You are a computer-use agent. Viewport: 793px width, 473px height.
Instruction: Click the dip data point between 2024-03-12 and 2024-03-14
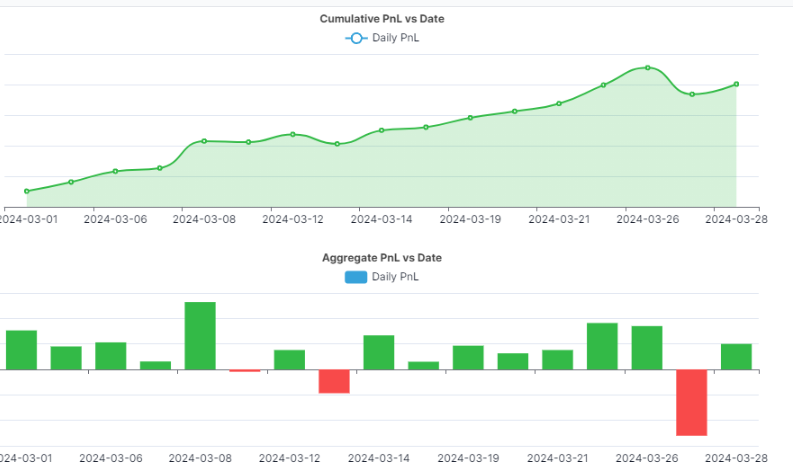pyautogui.click(x=337, y=144)
